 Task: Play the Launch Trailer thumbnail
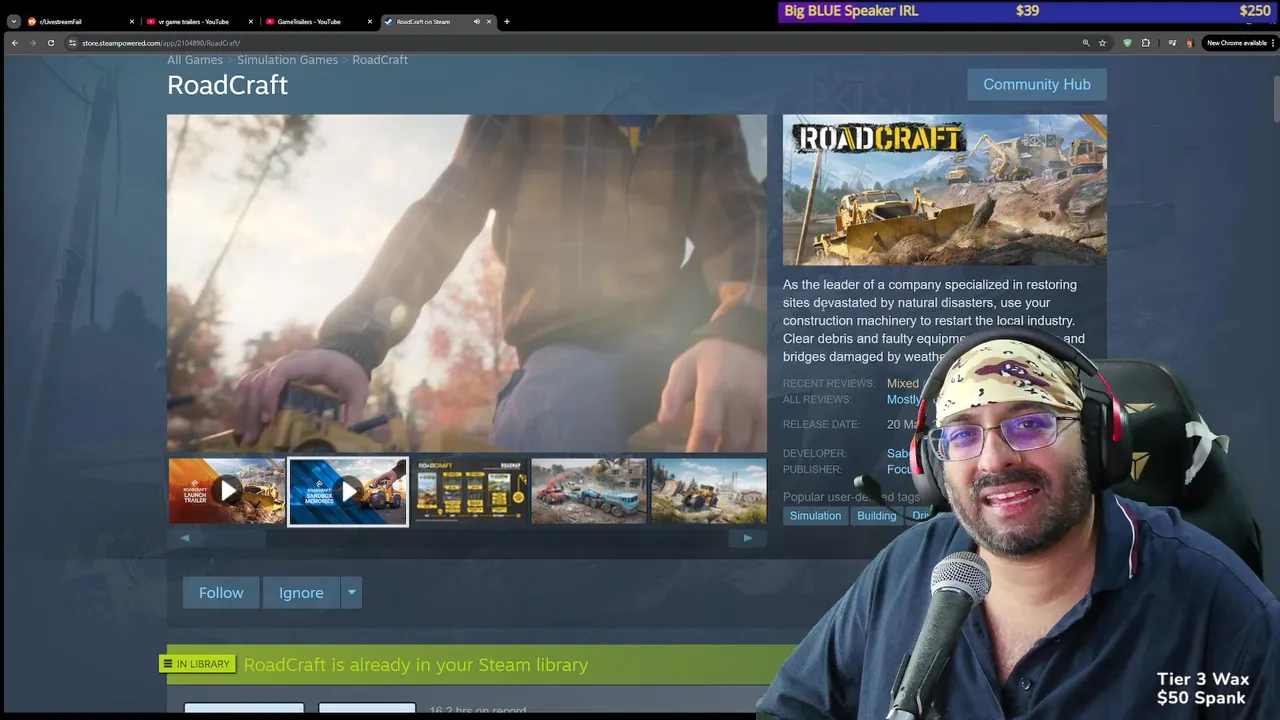(x=227, y=491)
